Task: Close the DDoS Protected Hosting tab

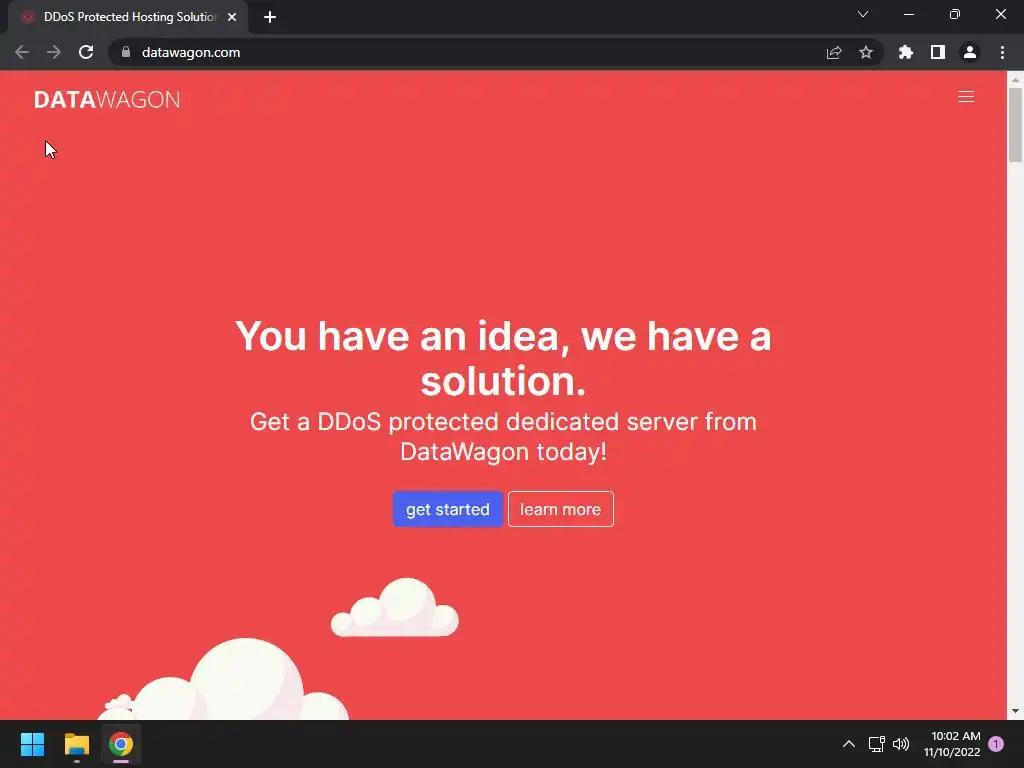Action: coord(232,17)
